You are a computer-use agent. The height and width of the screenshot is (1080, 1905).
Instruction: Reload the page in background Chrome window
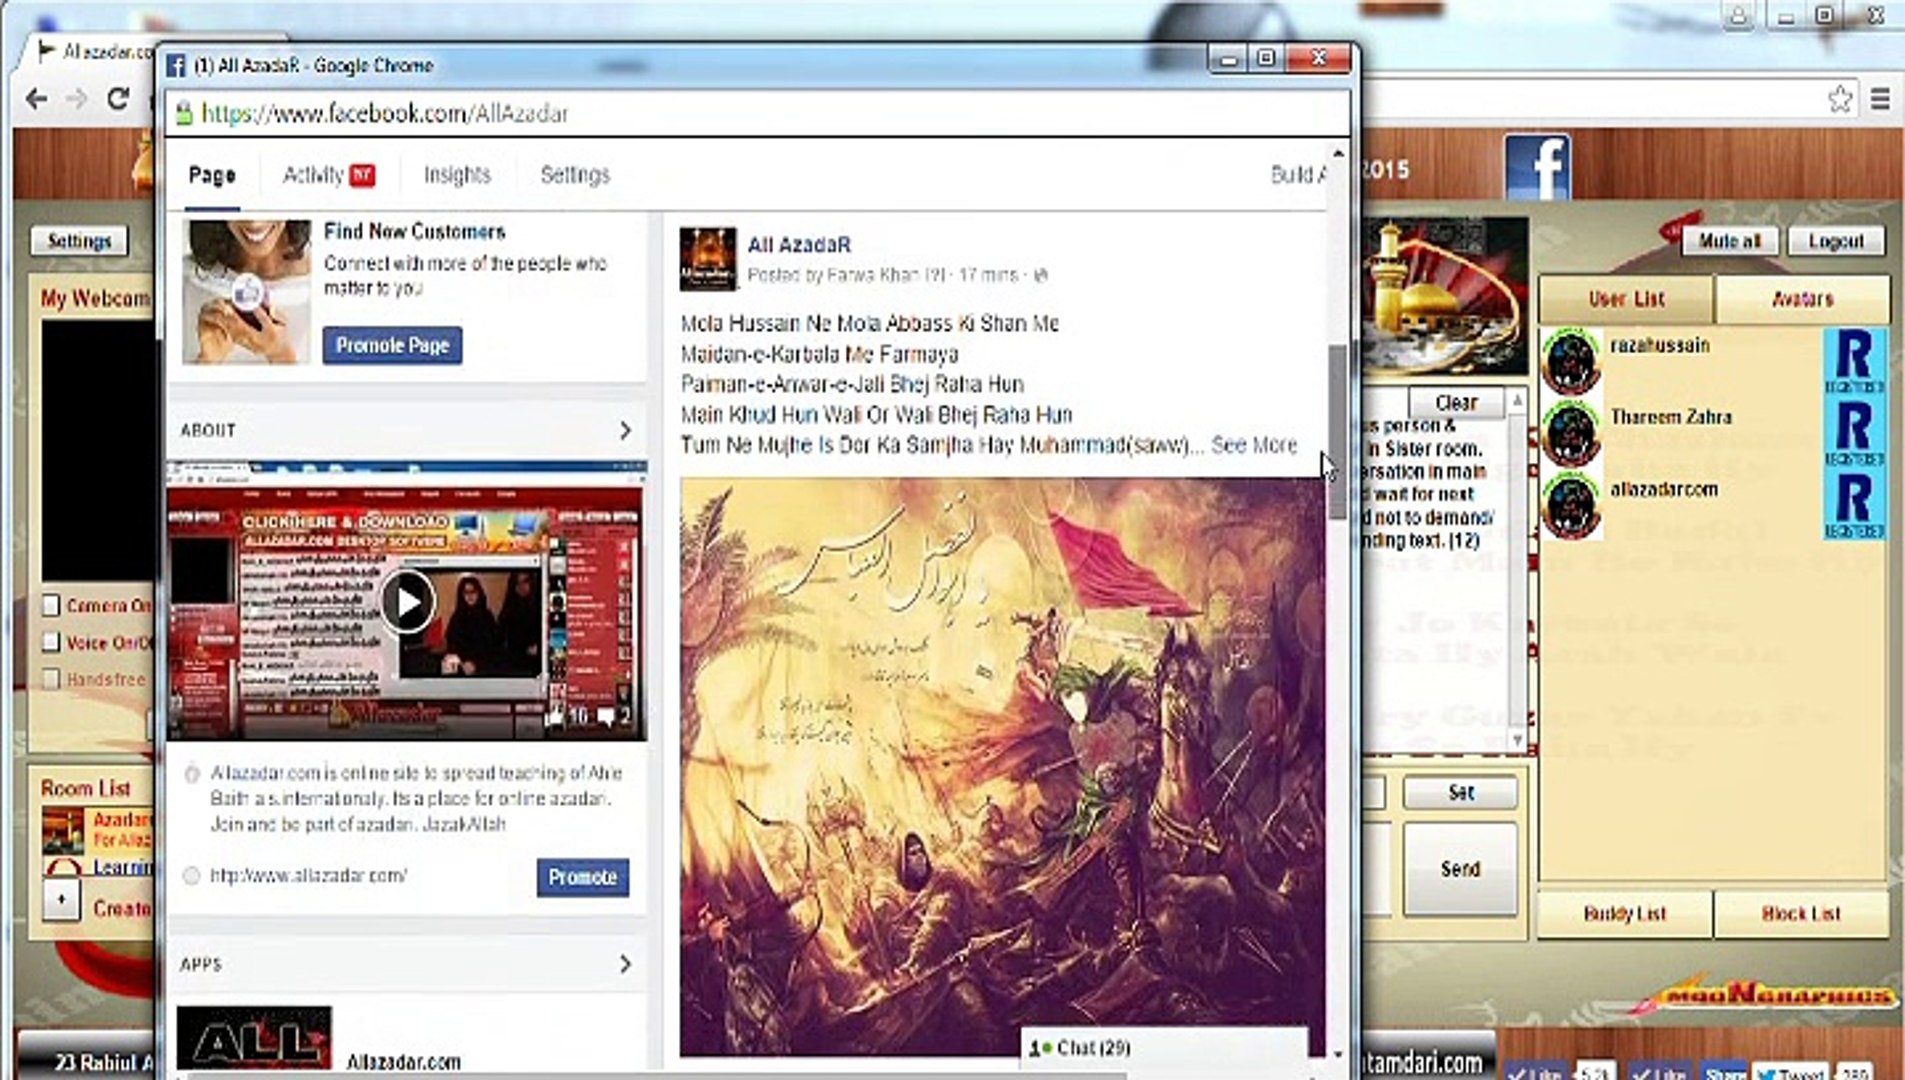pyautogui.click(x=118, y=99)
